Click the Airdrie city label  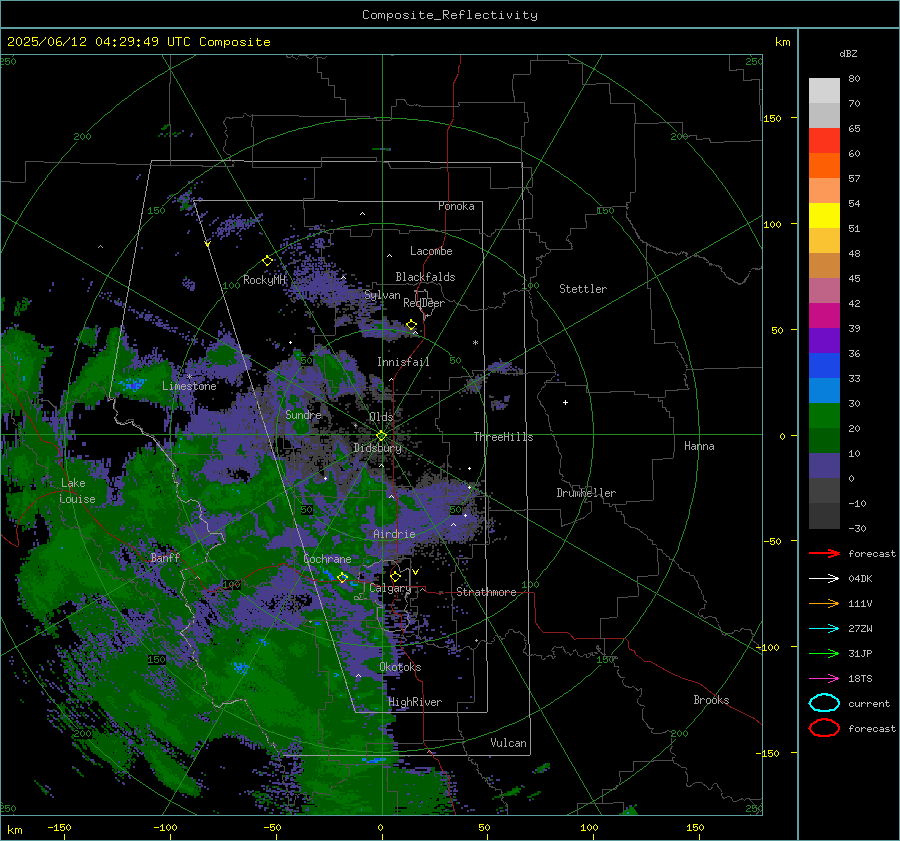pyautogui.click(x=394, y=534)
